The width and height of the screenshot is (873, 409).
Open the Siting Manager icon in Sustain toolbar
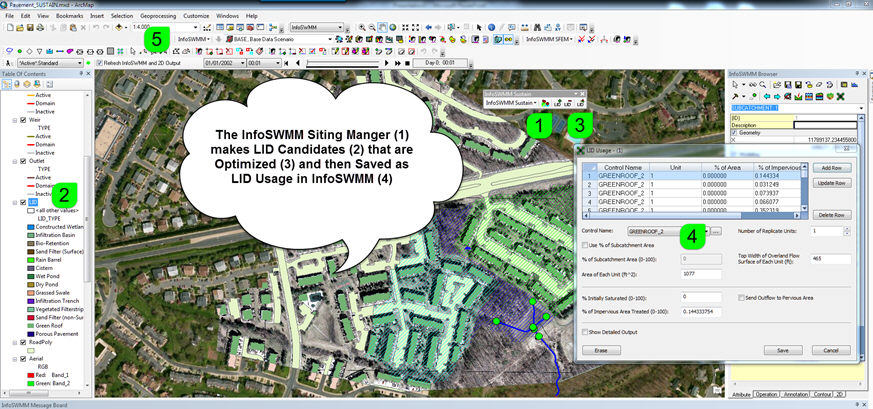pyautogui.click(x=545, y=104)
